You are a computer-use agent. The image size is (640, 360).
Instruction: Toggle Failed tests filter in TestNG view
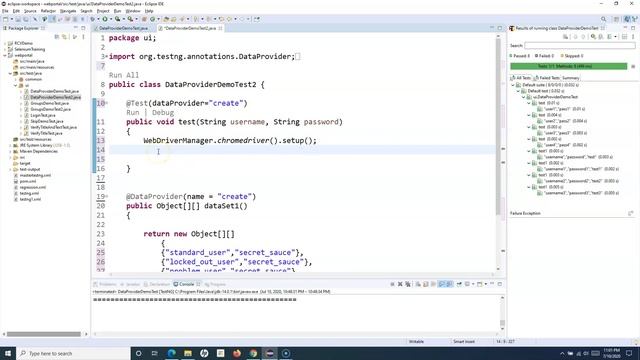pos(544,56)
